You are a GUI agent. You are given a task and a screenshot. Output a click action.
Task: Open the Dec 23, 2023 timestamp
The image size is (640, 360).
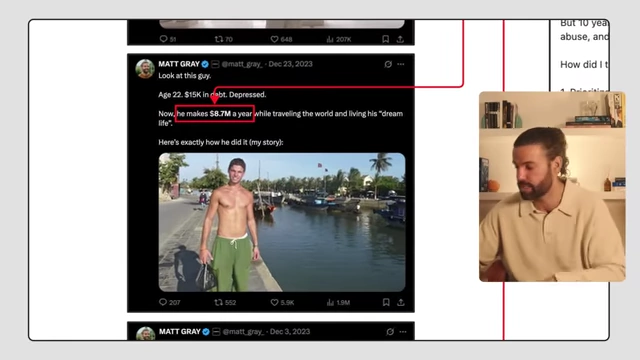click(x=291, y=64)
